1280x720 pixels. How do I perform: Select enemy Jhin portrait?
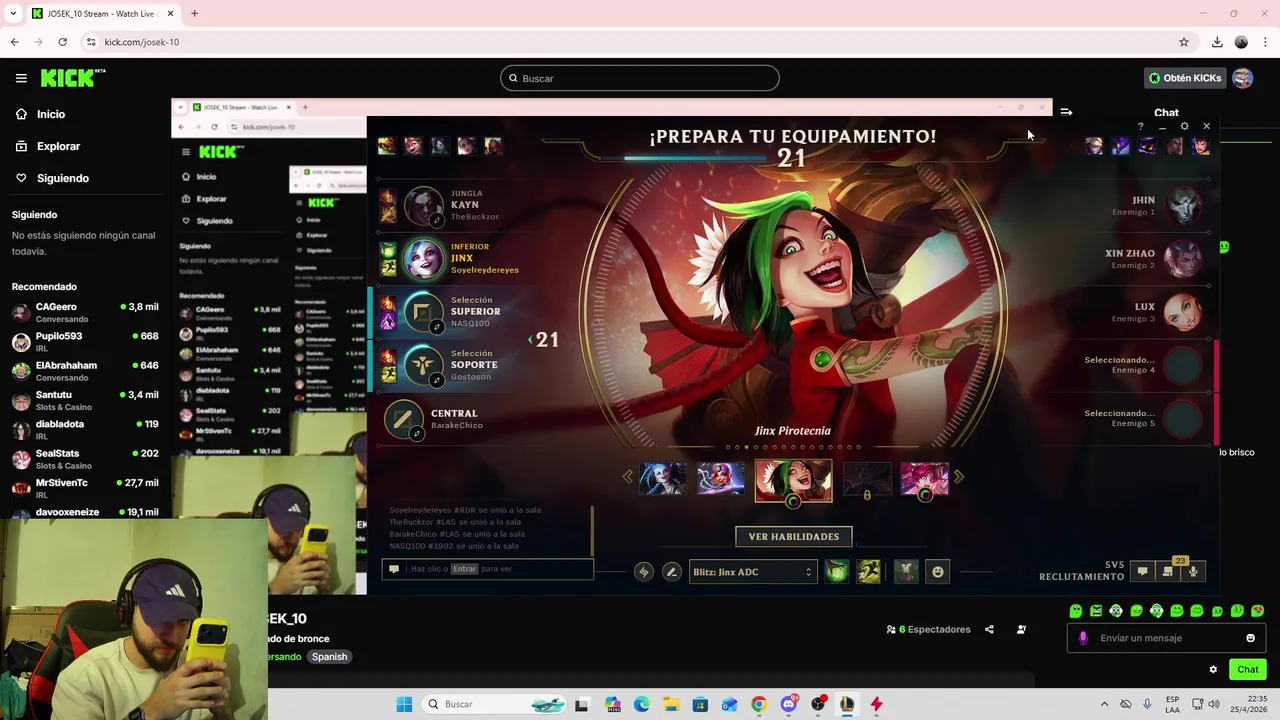click(x=1183, y=206)
